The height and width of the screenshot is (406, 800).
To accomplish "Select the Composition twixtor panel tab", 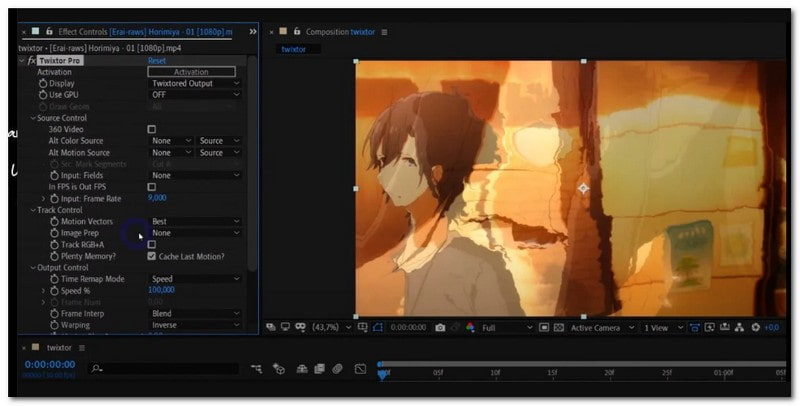I will (340, 32).
